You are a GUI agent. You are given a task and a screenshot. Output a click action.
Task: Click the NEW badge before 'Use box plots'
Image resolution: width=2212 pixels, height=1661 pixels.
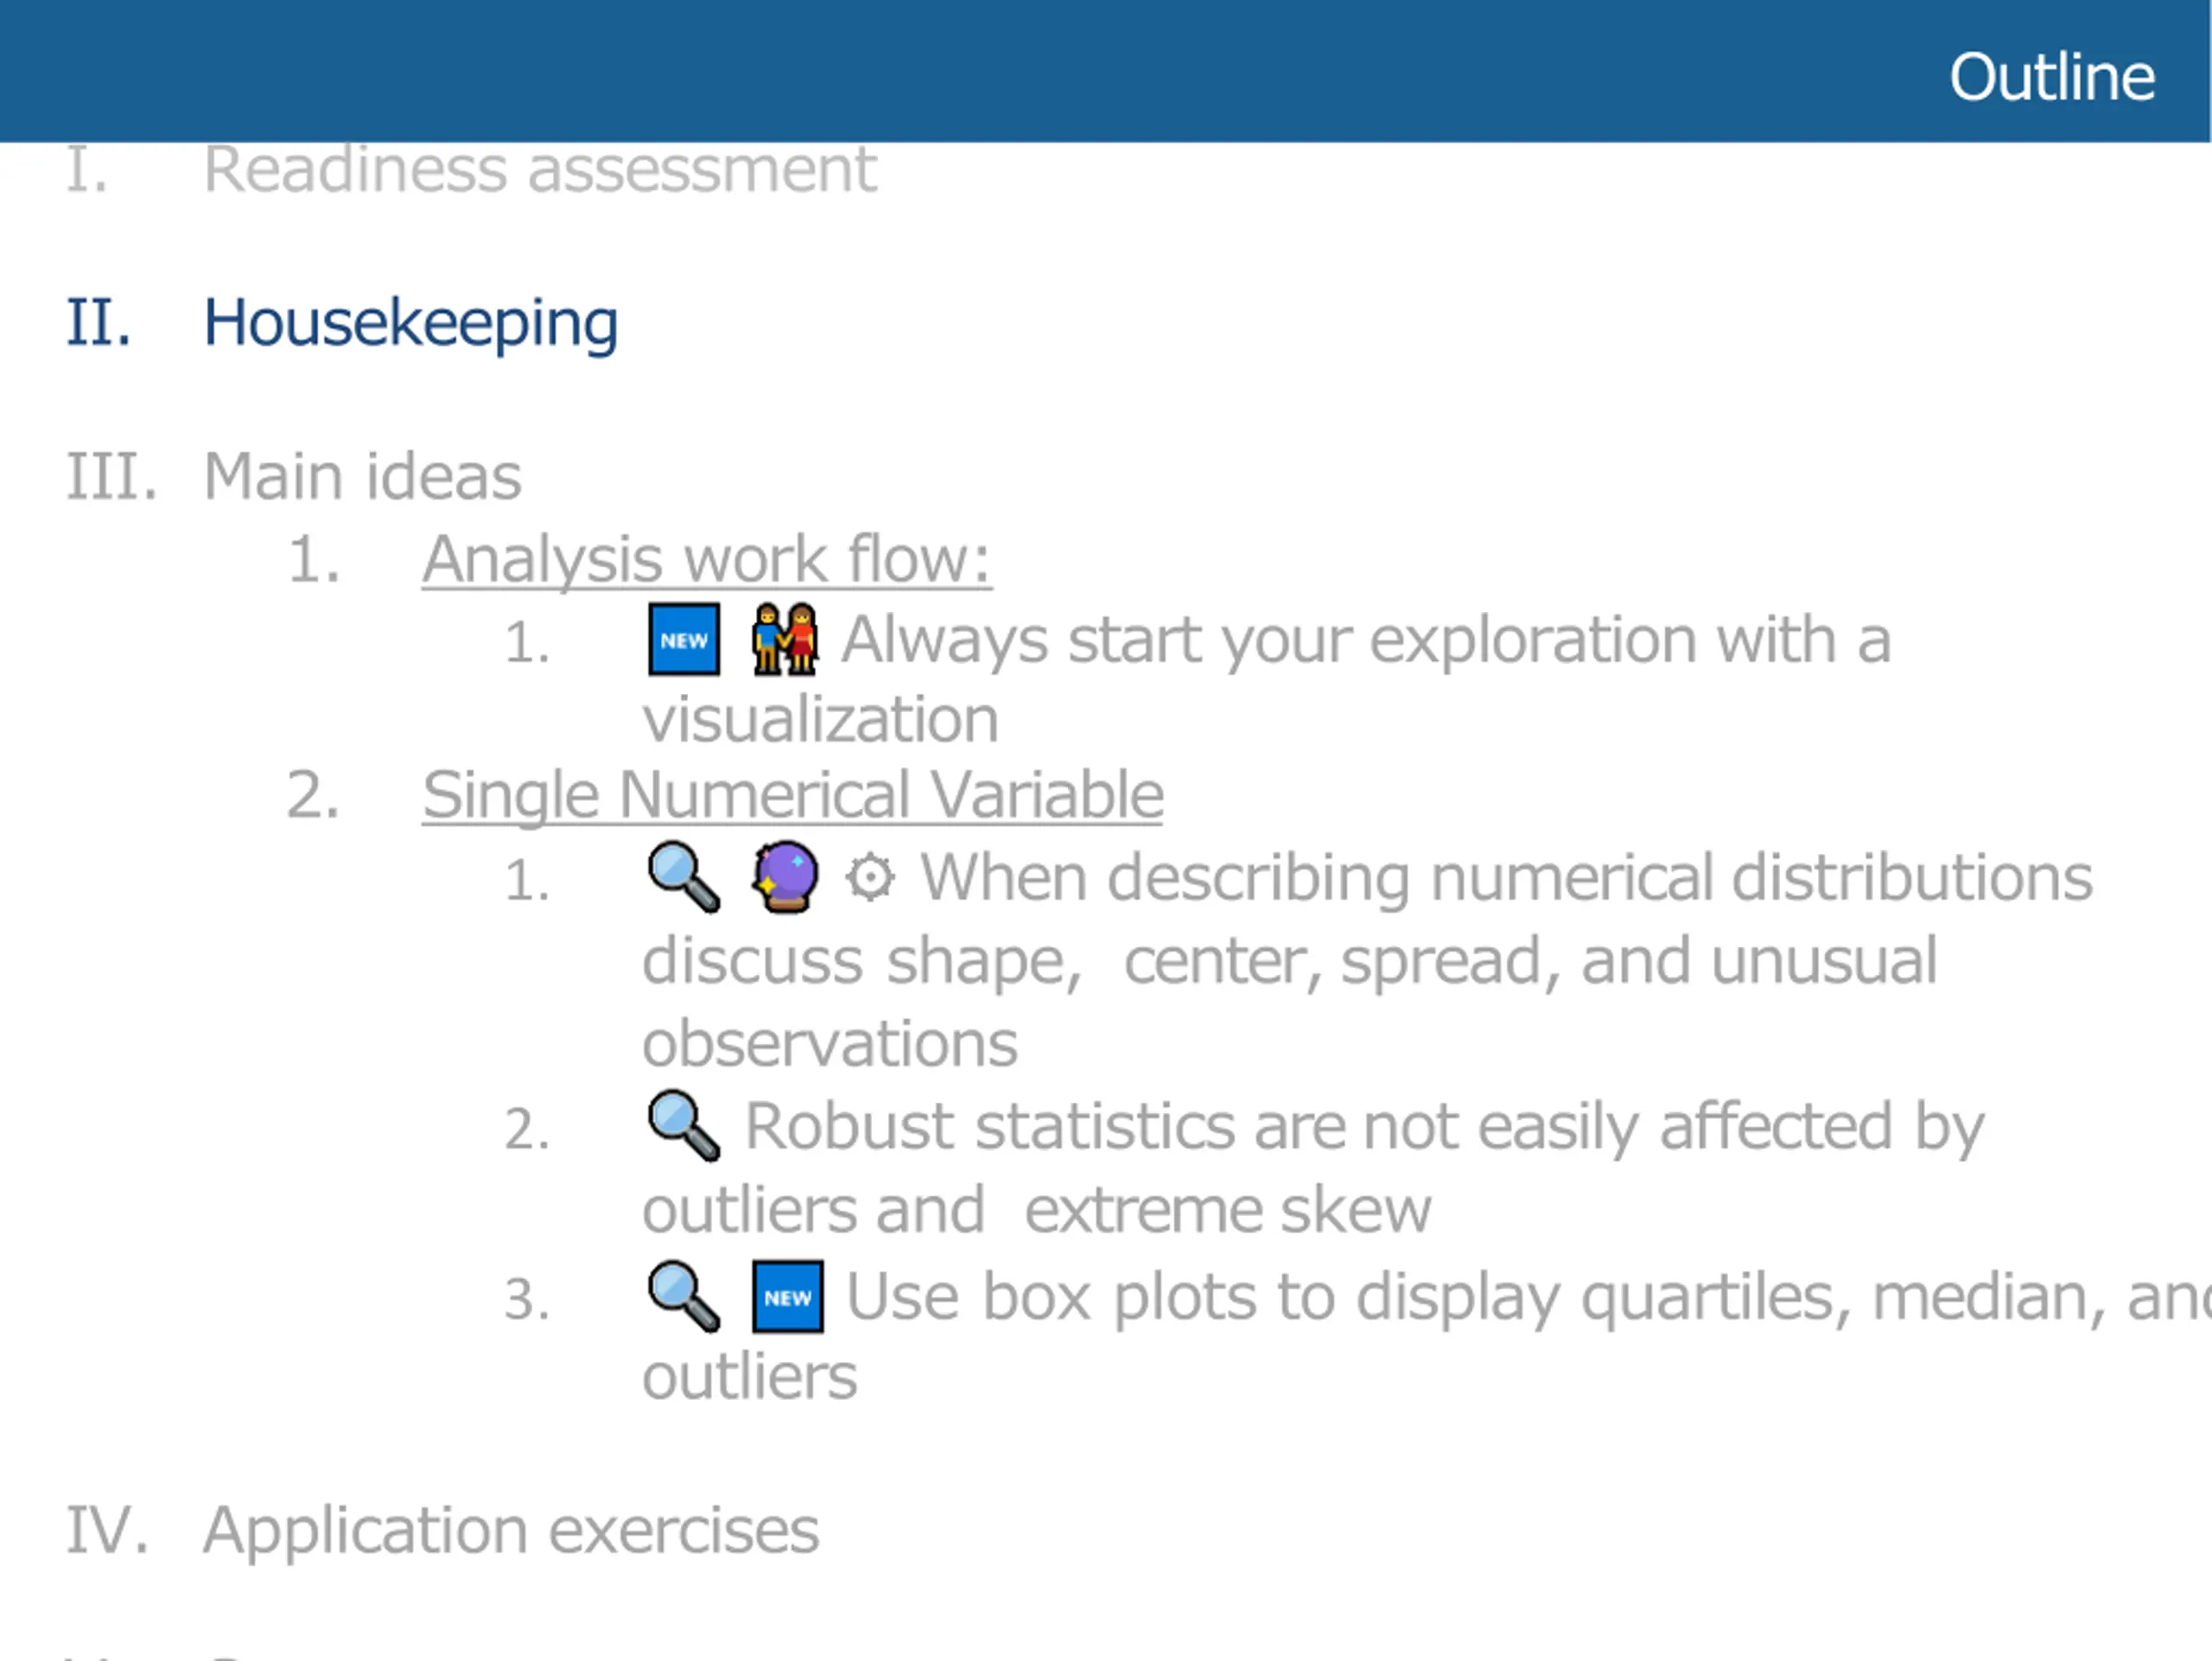788,1297
